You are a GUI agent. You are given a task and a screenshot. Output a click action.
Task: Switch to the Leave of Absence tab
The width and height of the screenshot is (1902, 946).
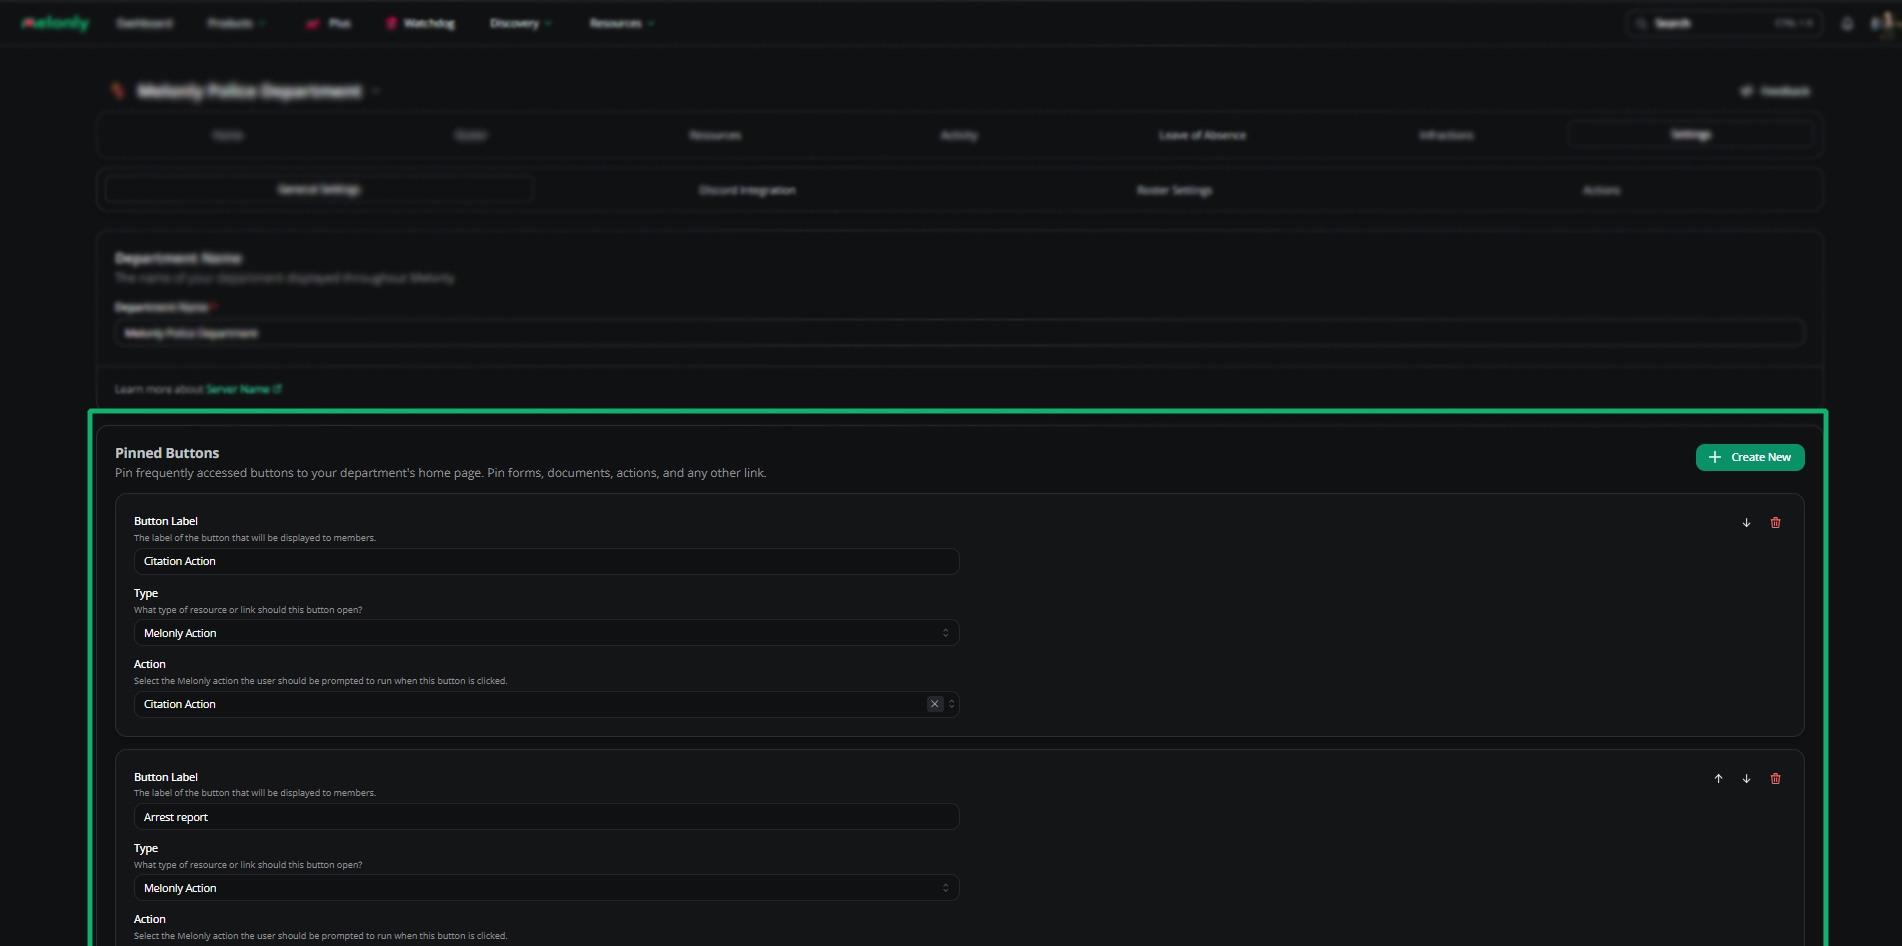[x=1202, y=135]
